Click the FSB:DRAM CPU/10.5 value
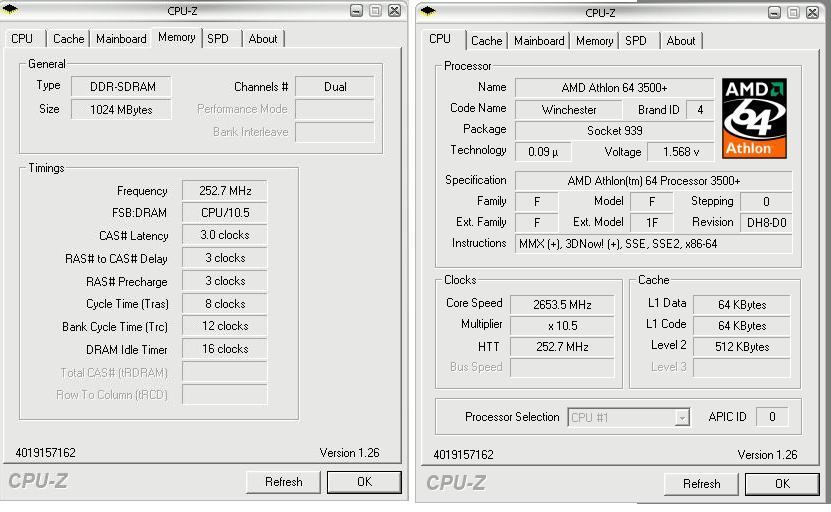The height and width of the screenshot is (512, 831). coord(225,213)
